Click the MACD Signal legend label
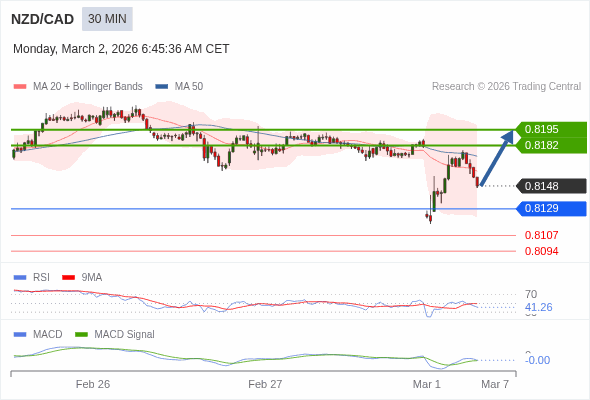 (x=125, y=335)
